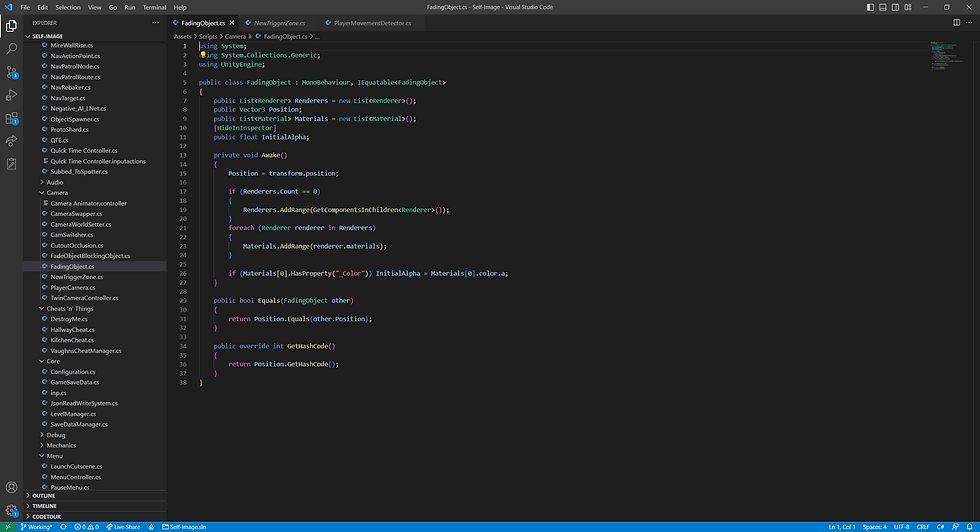The width and height of the screenshot is (980, 532).
Task: Click the Synchronize Changes status bar icon
Action: click(x=63, y=527)
